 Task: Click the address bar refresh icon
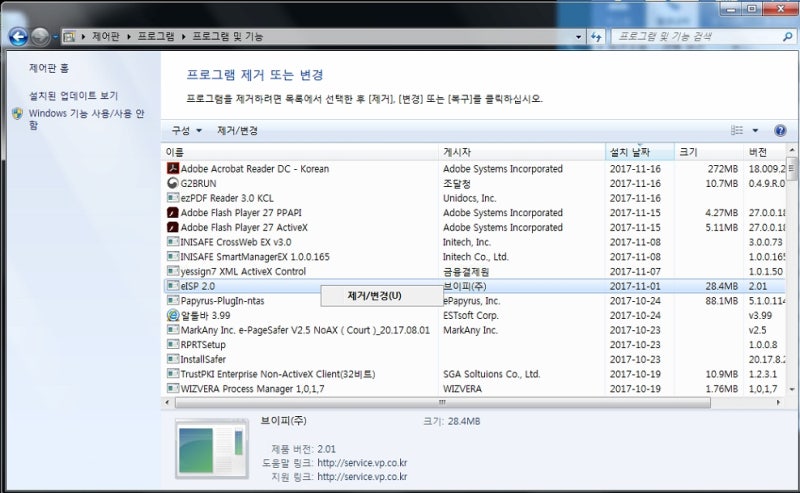point(595,37)
